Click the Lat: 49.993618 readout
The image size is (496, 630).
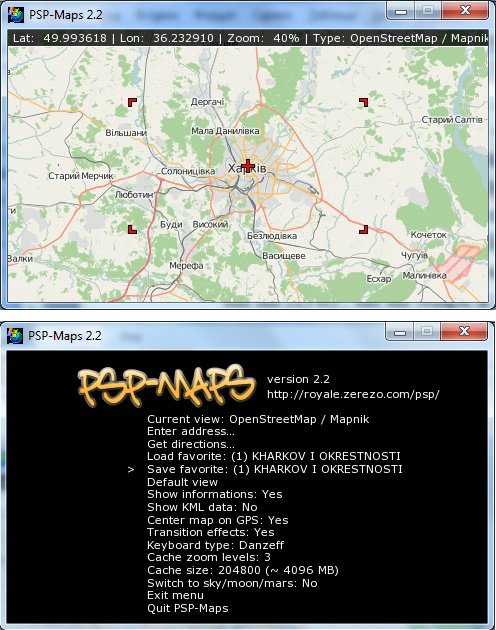(60, 39)
